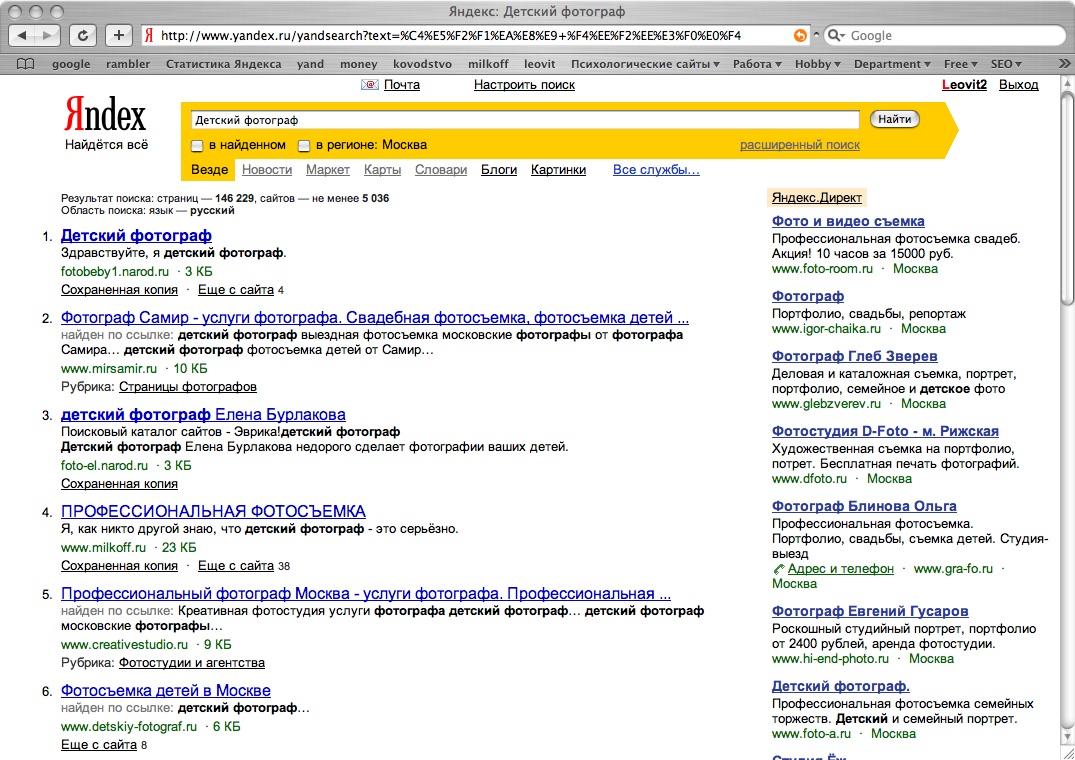Click the Safari address bar URL field

473,36
